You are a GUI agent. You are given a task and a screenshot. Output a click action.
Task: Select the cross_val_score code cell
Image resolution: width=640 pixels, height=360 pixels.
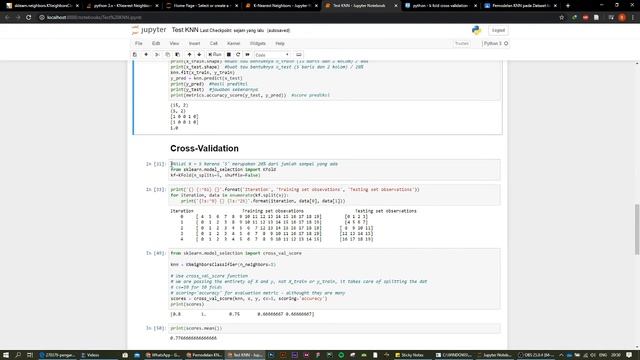(334, 279)
